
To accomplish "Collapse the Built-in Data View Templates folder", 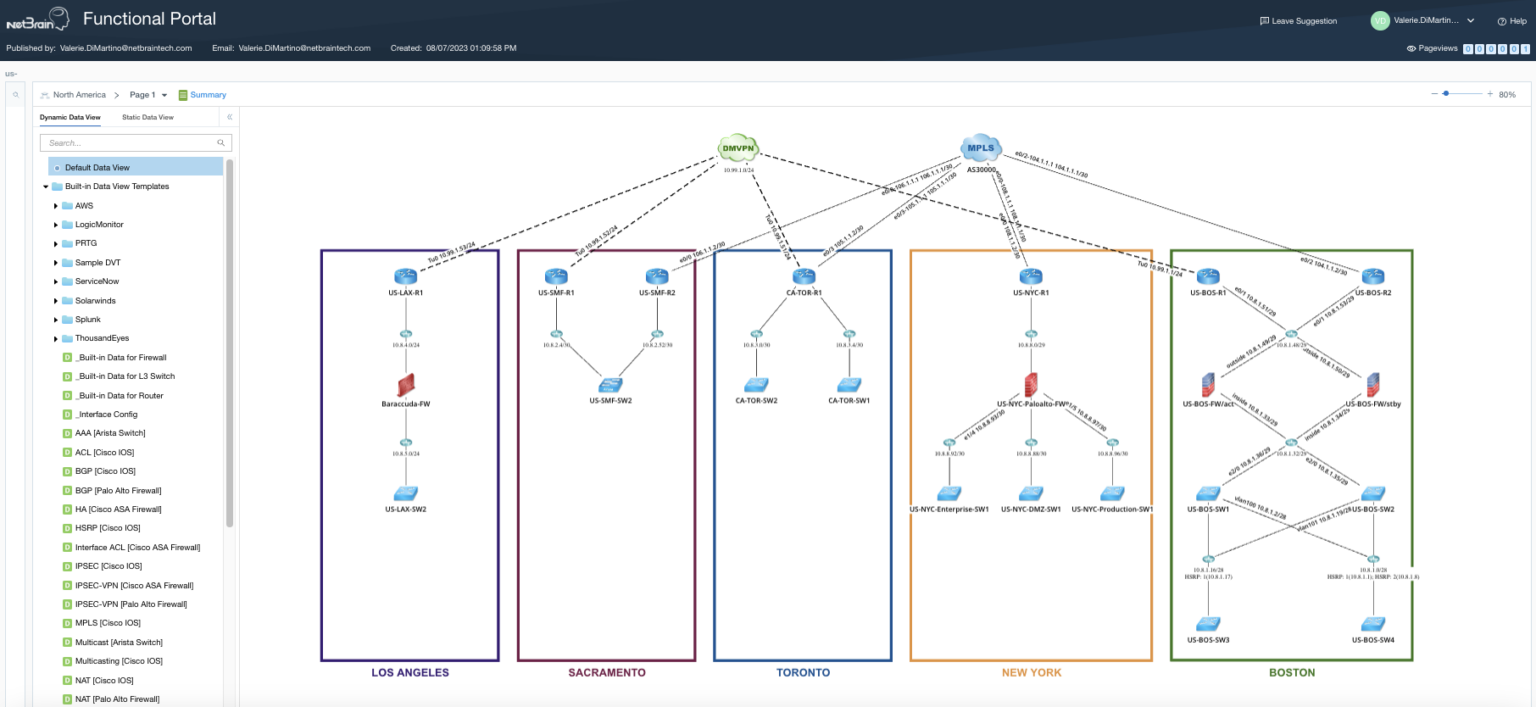I will point(44,186).
